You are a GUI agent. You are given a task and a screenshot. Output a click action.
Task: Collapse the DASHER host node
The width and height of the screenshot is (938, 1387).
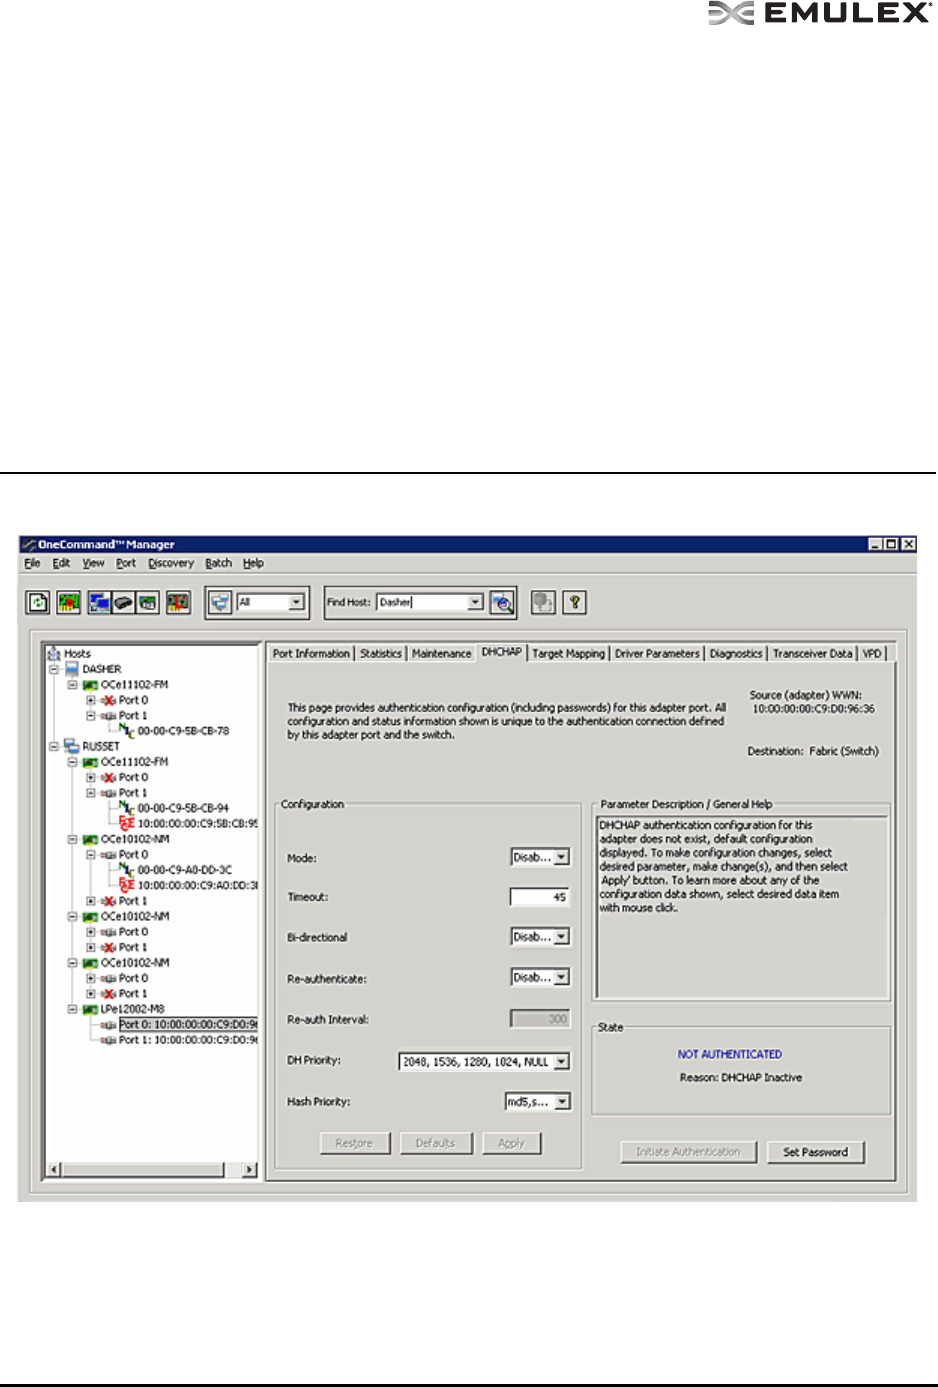click(54, 669)
